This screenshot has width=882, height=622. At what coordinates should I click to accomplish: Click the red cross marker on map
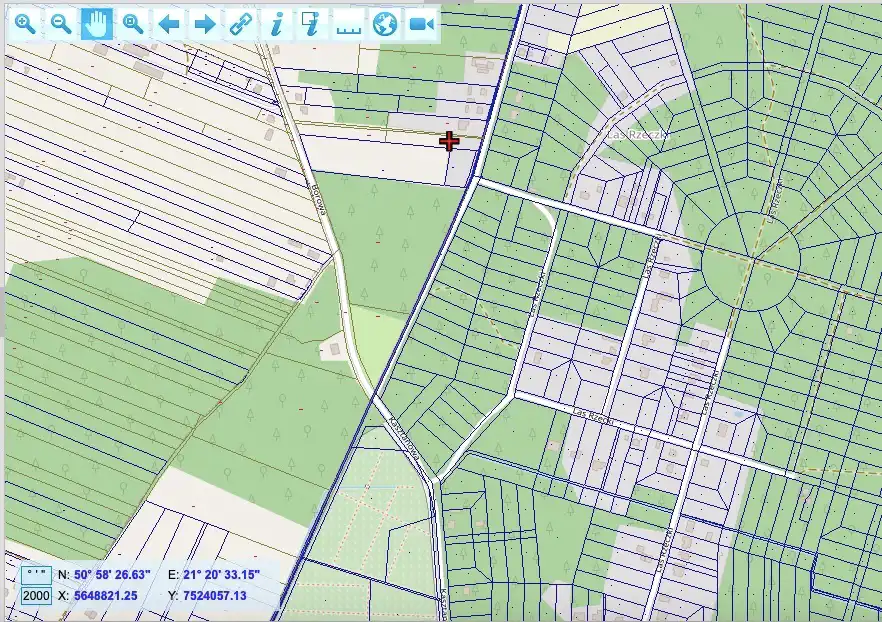[449, 141]
